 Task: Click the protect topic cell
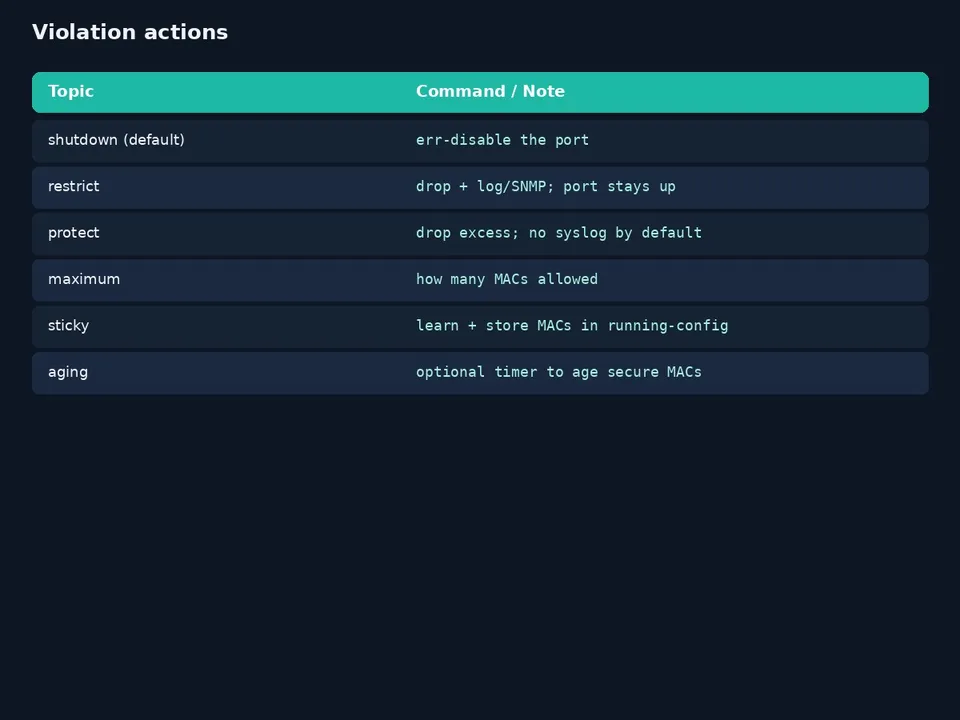(x=73, y=233)
